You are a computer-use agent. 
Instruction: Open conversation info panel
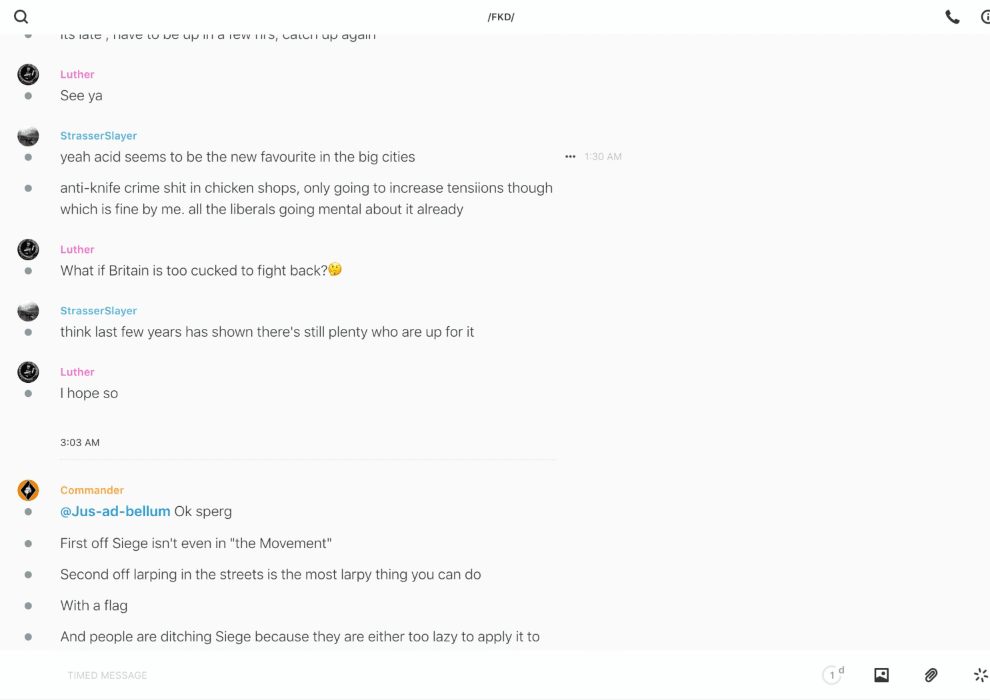(x=985, y=17)
